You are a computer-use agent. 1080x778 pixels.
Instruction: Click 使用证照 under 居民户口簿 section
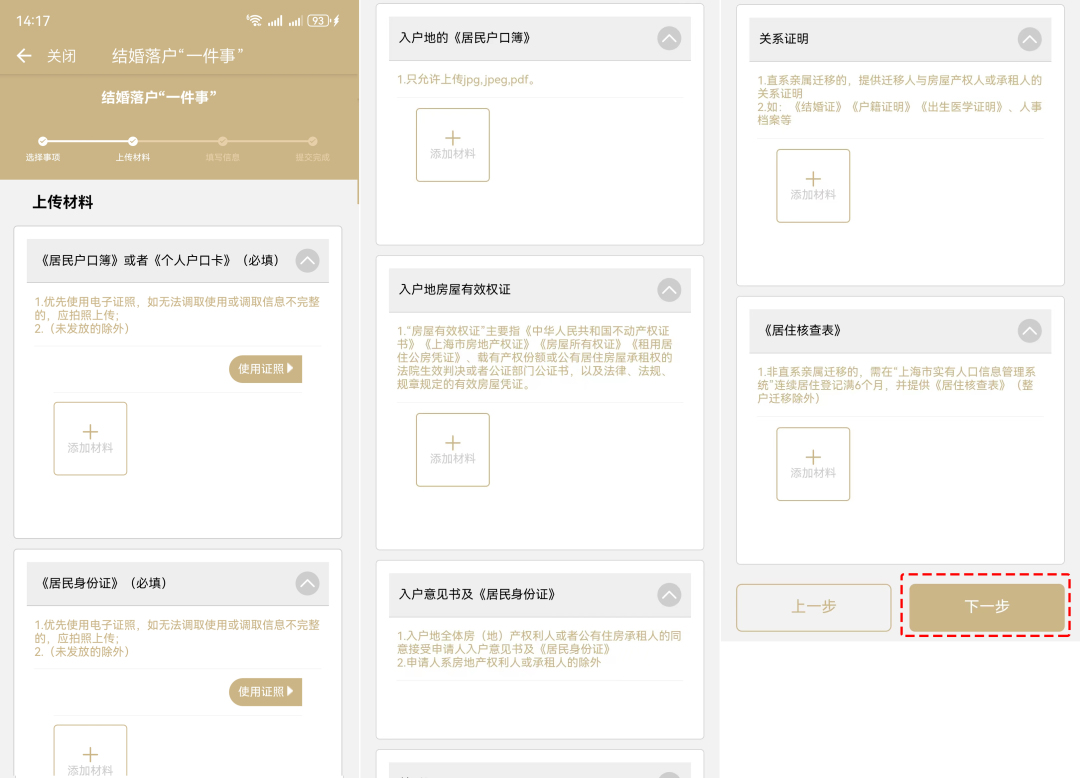(265, 369)
